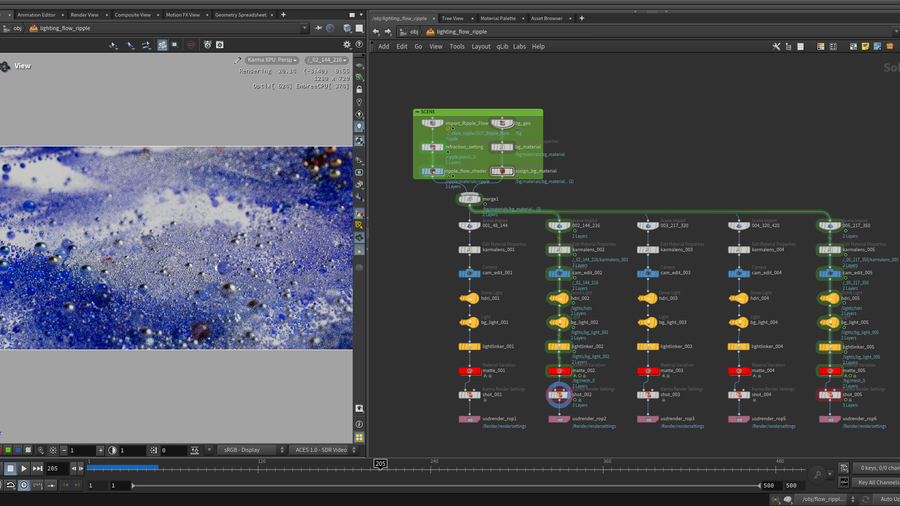
Task: Click the hdri_002 light node icon
Action: 558,298
